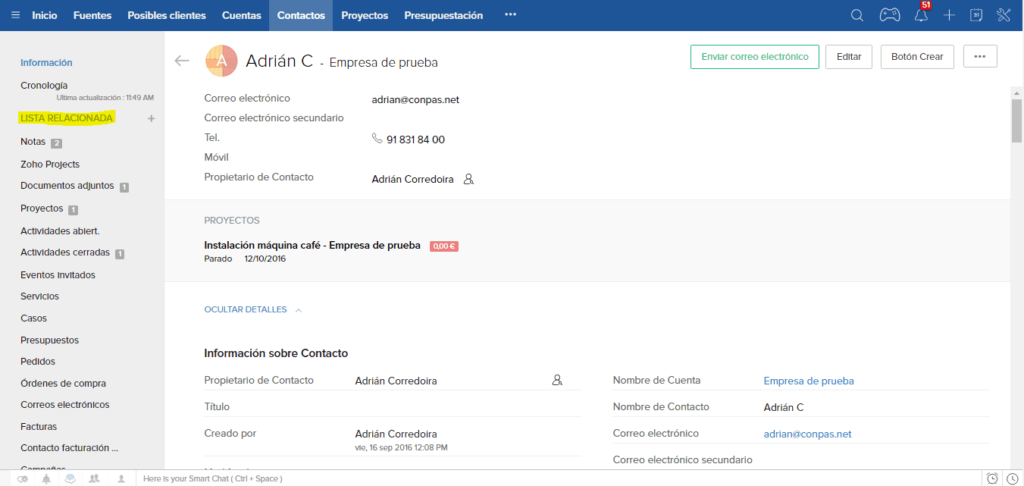The height and width of the screenshot is (486, 1024).
Task: Click the phone number 91 831 84 00
Action: point(415,139)
